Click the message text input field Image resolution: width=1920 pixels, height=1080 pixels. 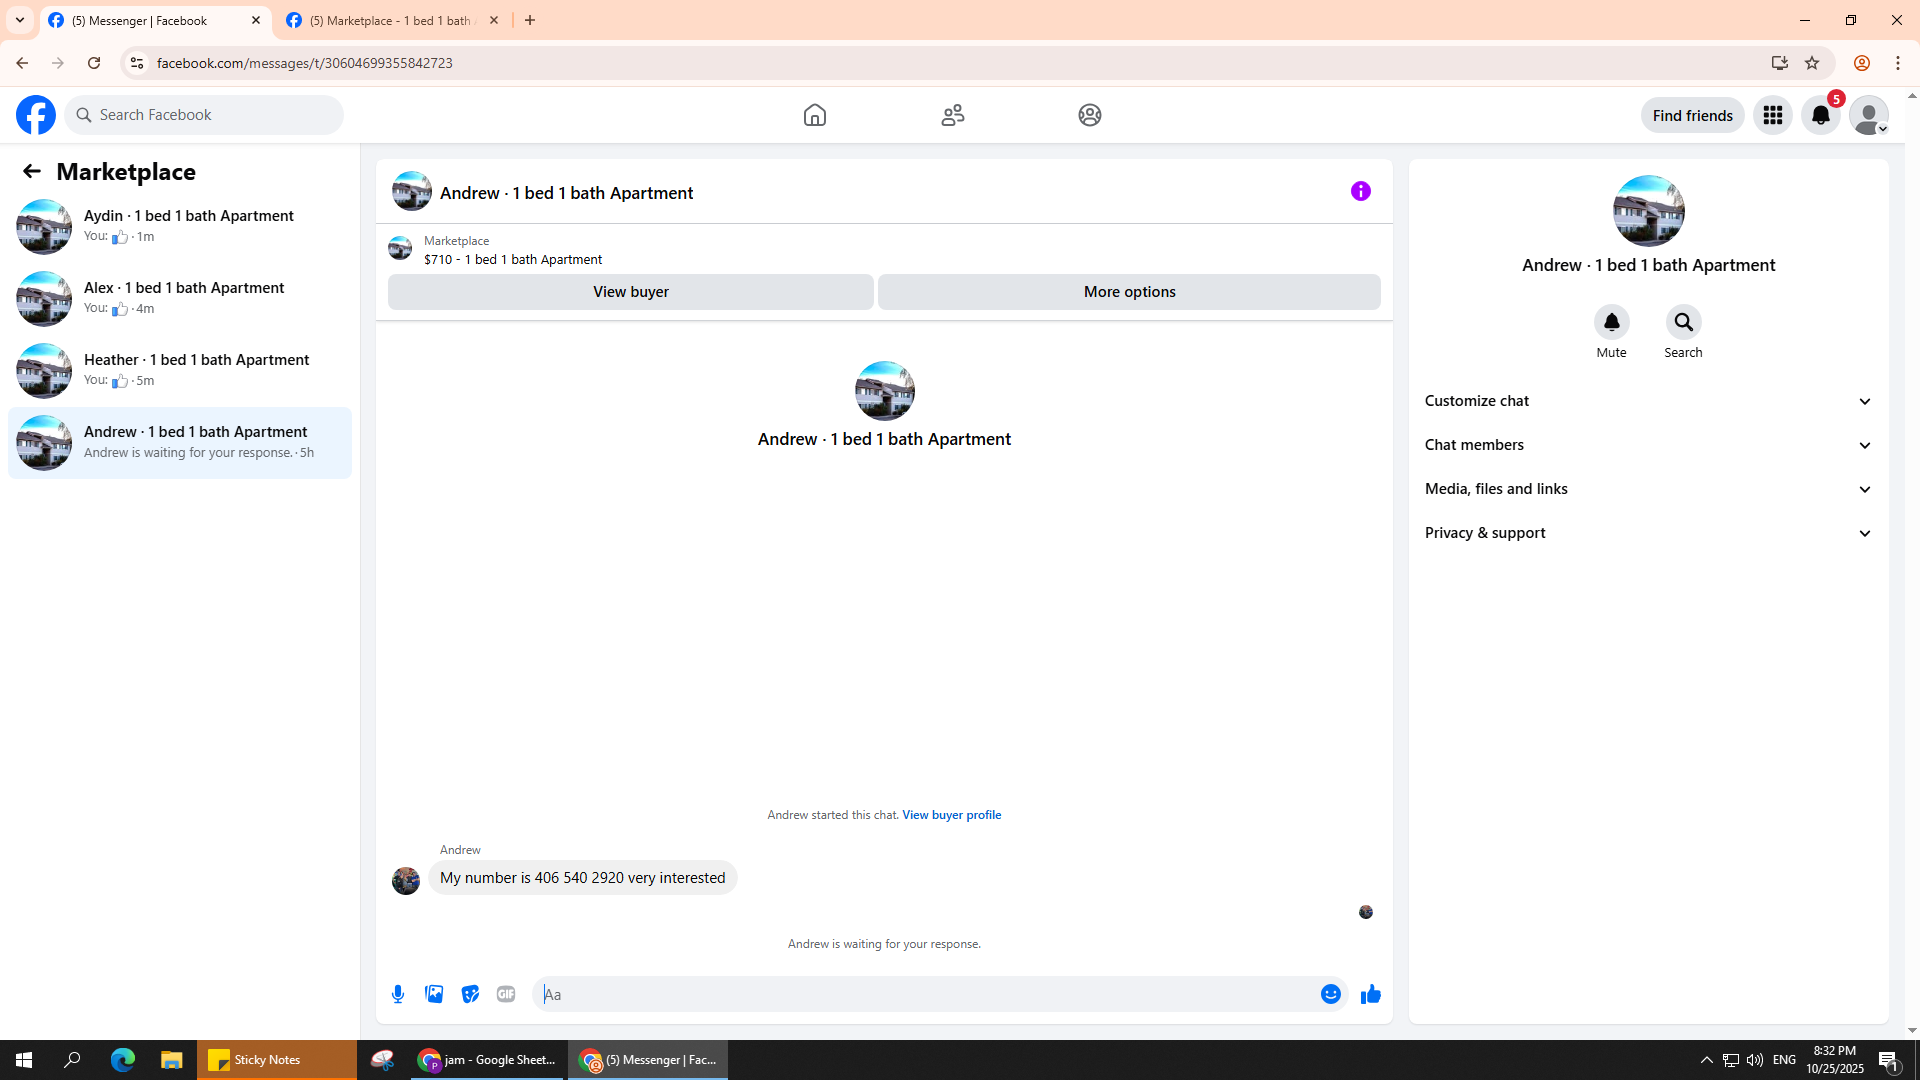tap(925, 994)
